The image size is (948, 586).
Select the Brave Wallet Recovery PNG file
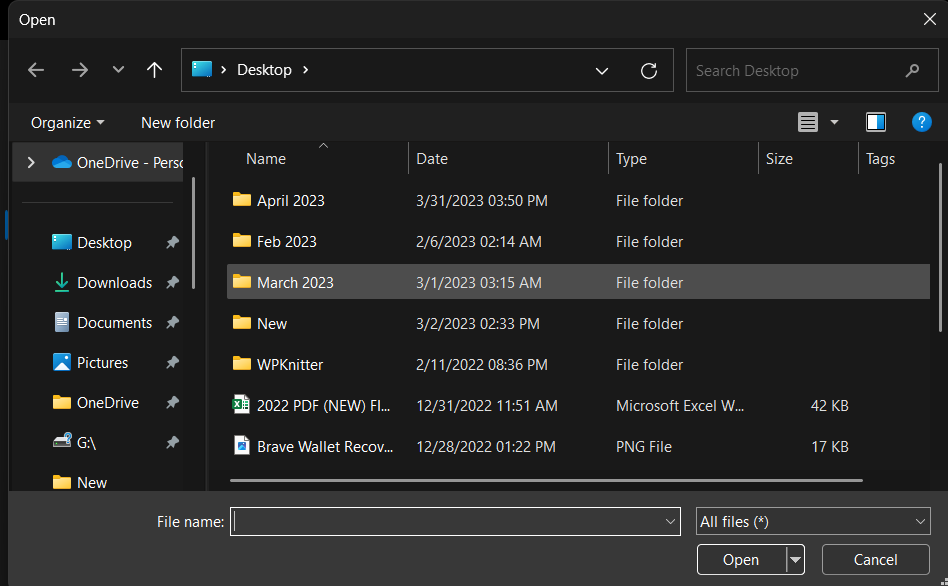[324, 447]
